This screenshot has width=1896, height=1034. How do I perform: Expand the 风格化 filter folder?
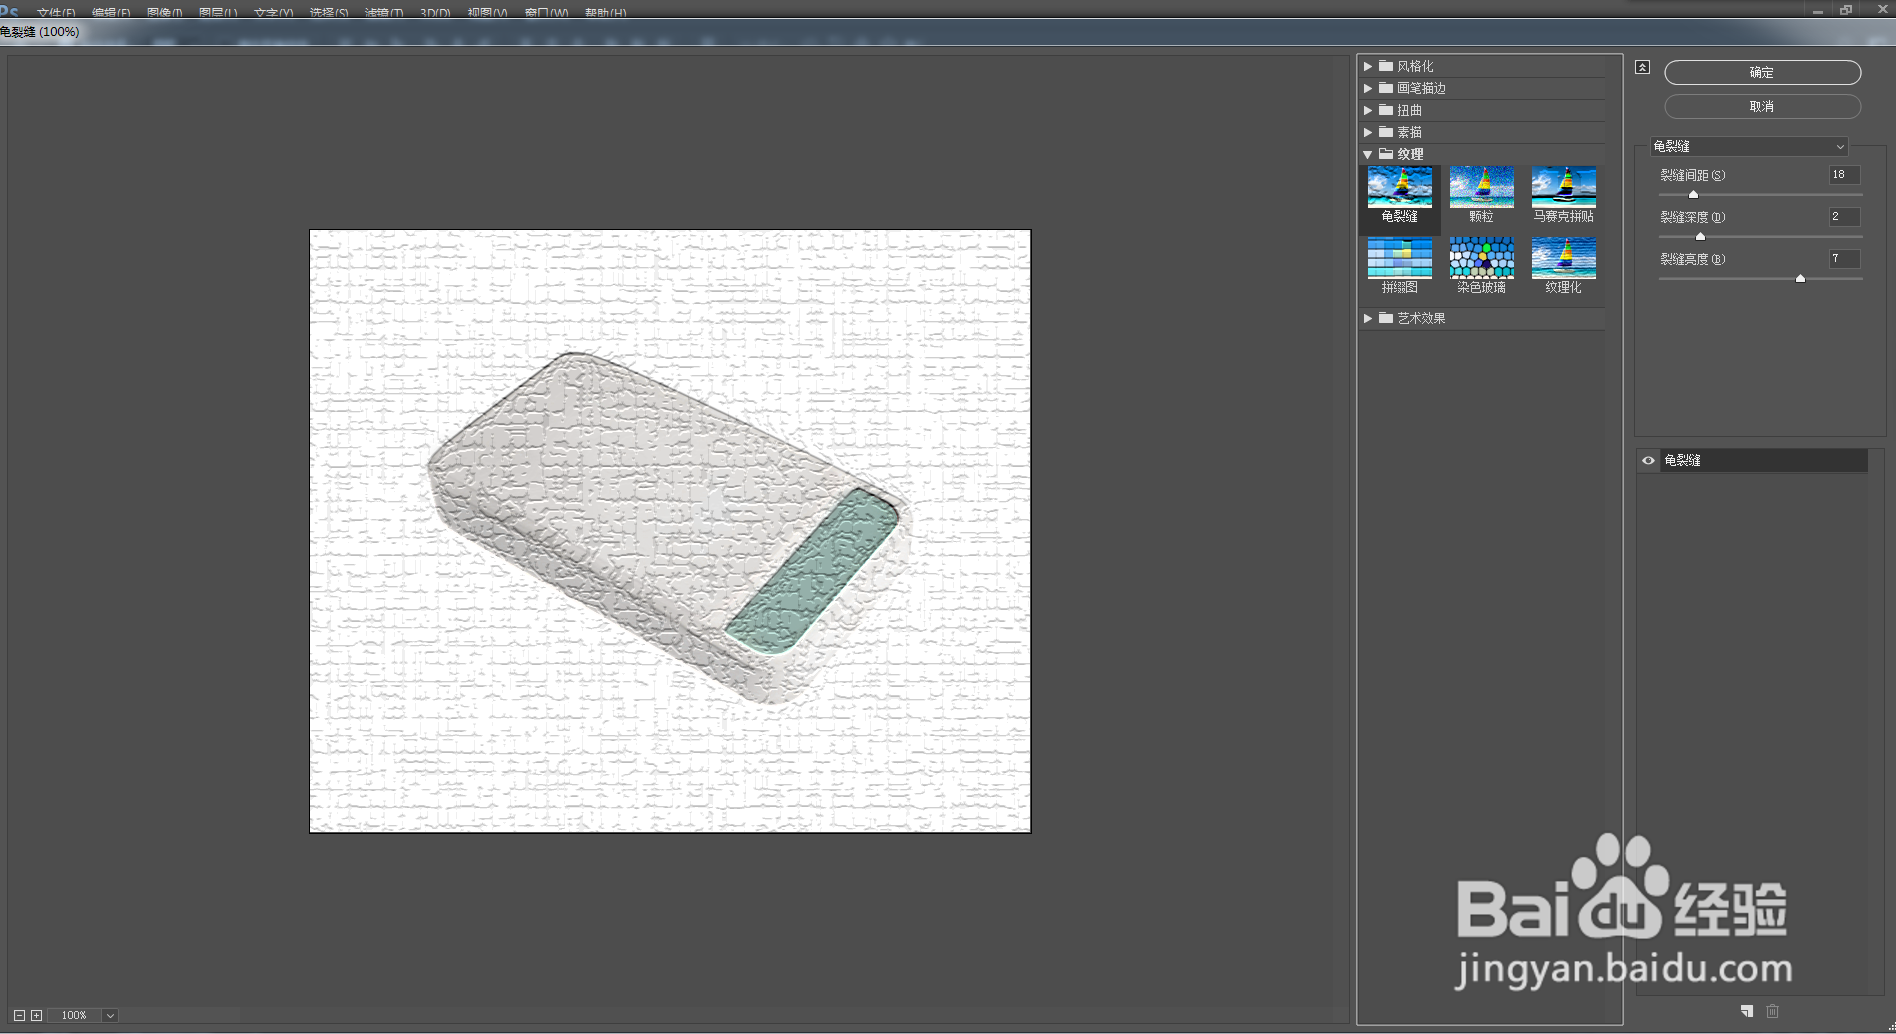click(x=1368, y=66)
